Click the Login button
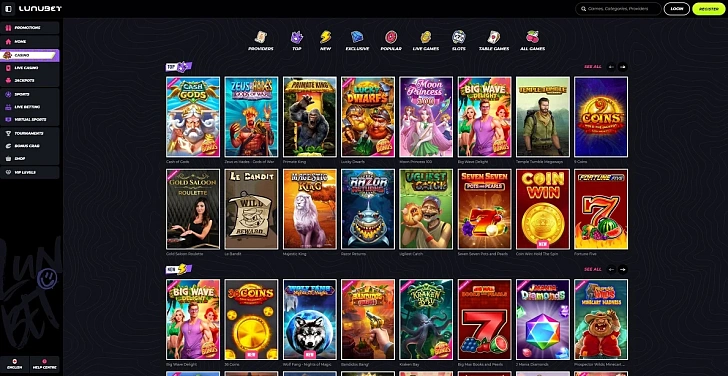The width and height of the screenshot is (728, 376). click(x=676, y=9)
